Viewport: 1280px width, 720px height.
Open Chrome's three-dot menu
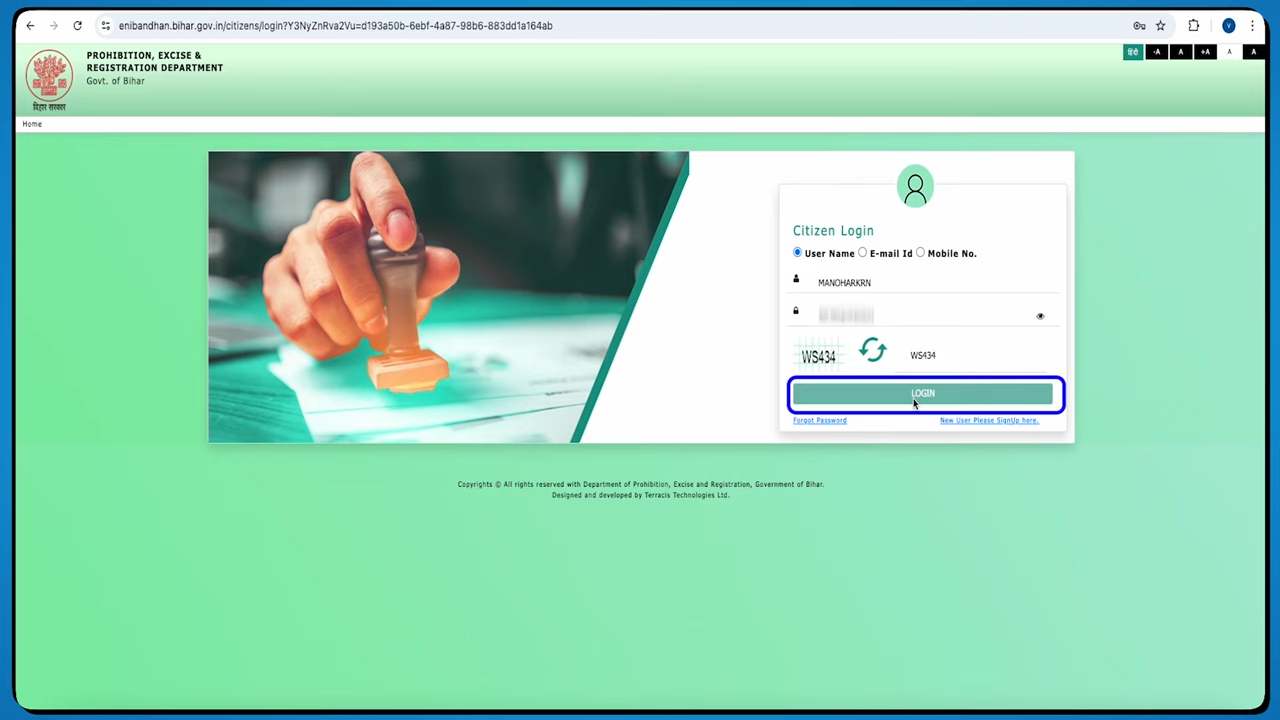coord(1252,26)
